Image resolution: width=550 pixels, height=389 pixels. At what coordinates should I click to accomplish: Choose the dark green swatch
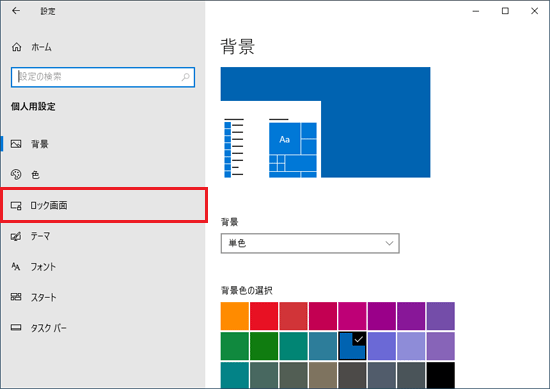(264, 346)
